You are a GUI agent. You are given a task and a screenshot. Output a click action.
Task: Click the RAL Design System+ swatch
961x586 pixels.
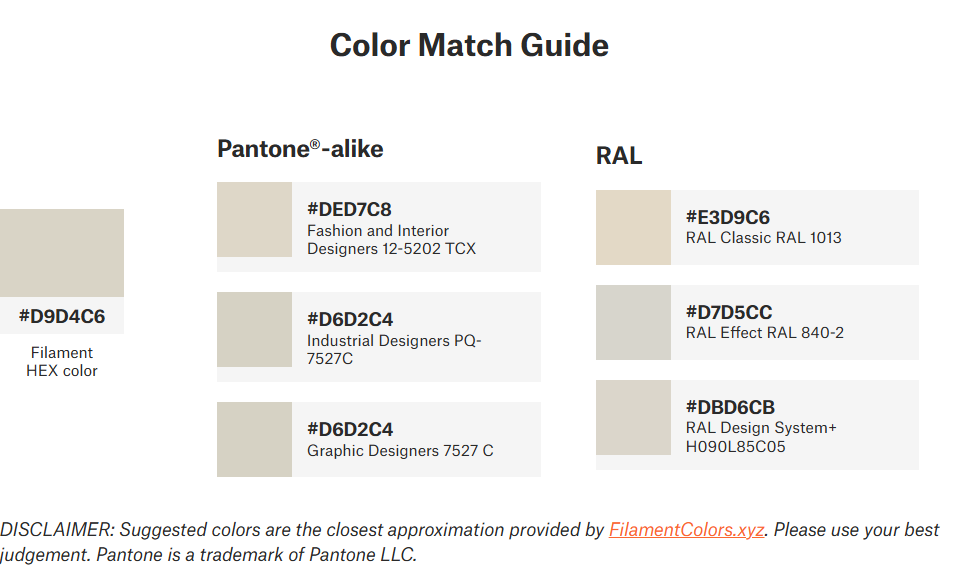click(x=633, y=417)
